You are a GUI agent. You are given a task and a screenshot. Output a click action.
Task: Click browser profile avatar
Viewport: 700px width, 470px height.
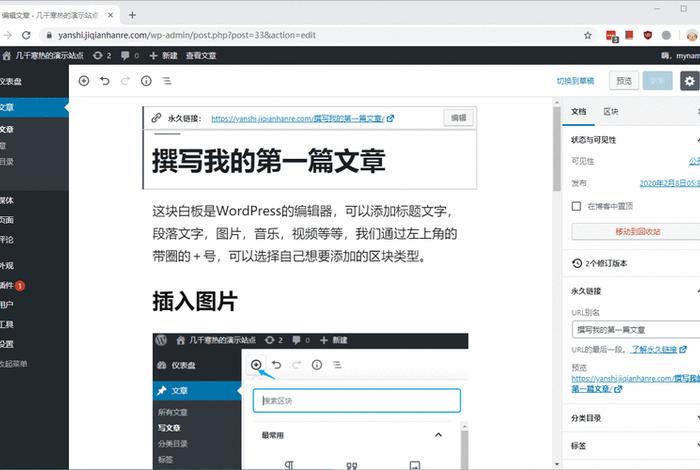pyautogui.click(x=692, y=35)
